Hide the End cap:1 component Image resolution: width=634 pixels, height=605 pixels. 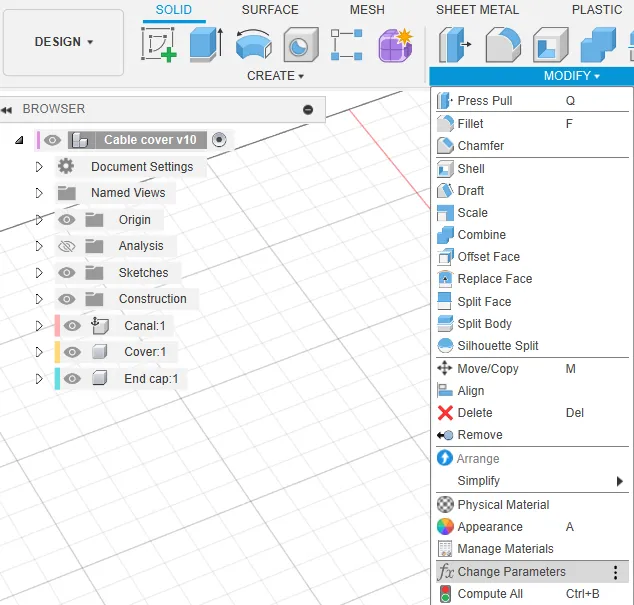point(72,379)
